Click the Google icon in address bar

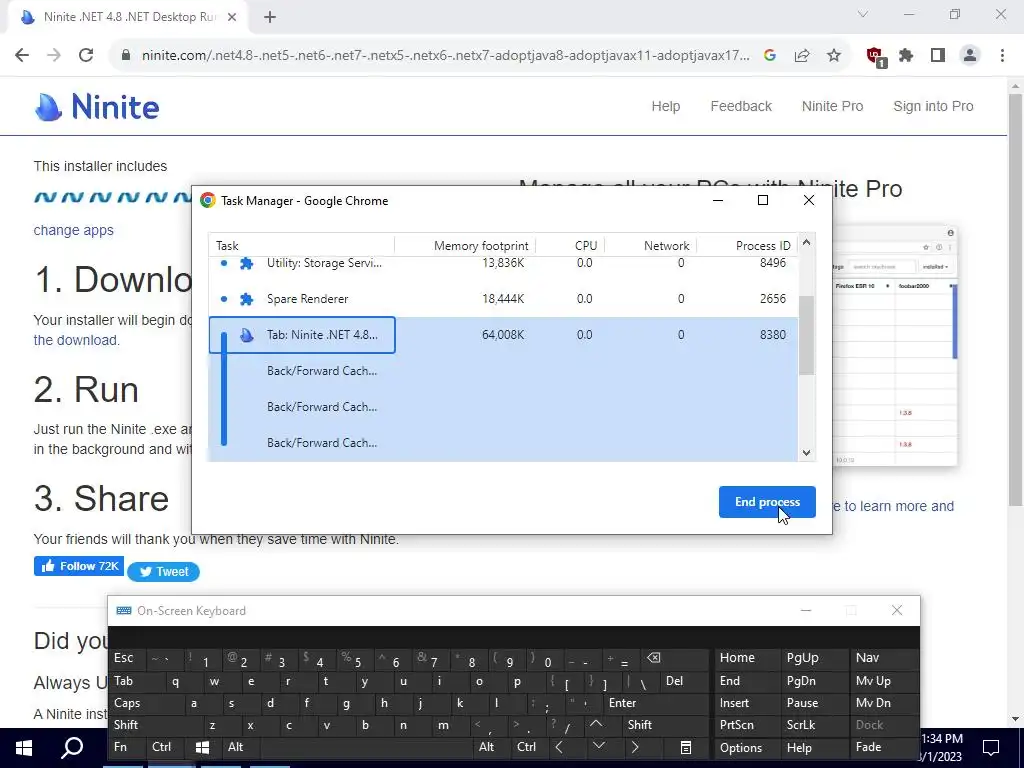[x=770, y=56]
